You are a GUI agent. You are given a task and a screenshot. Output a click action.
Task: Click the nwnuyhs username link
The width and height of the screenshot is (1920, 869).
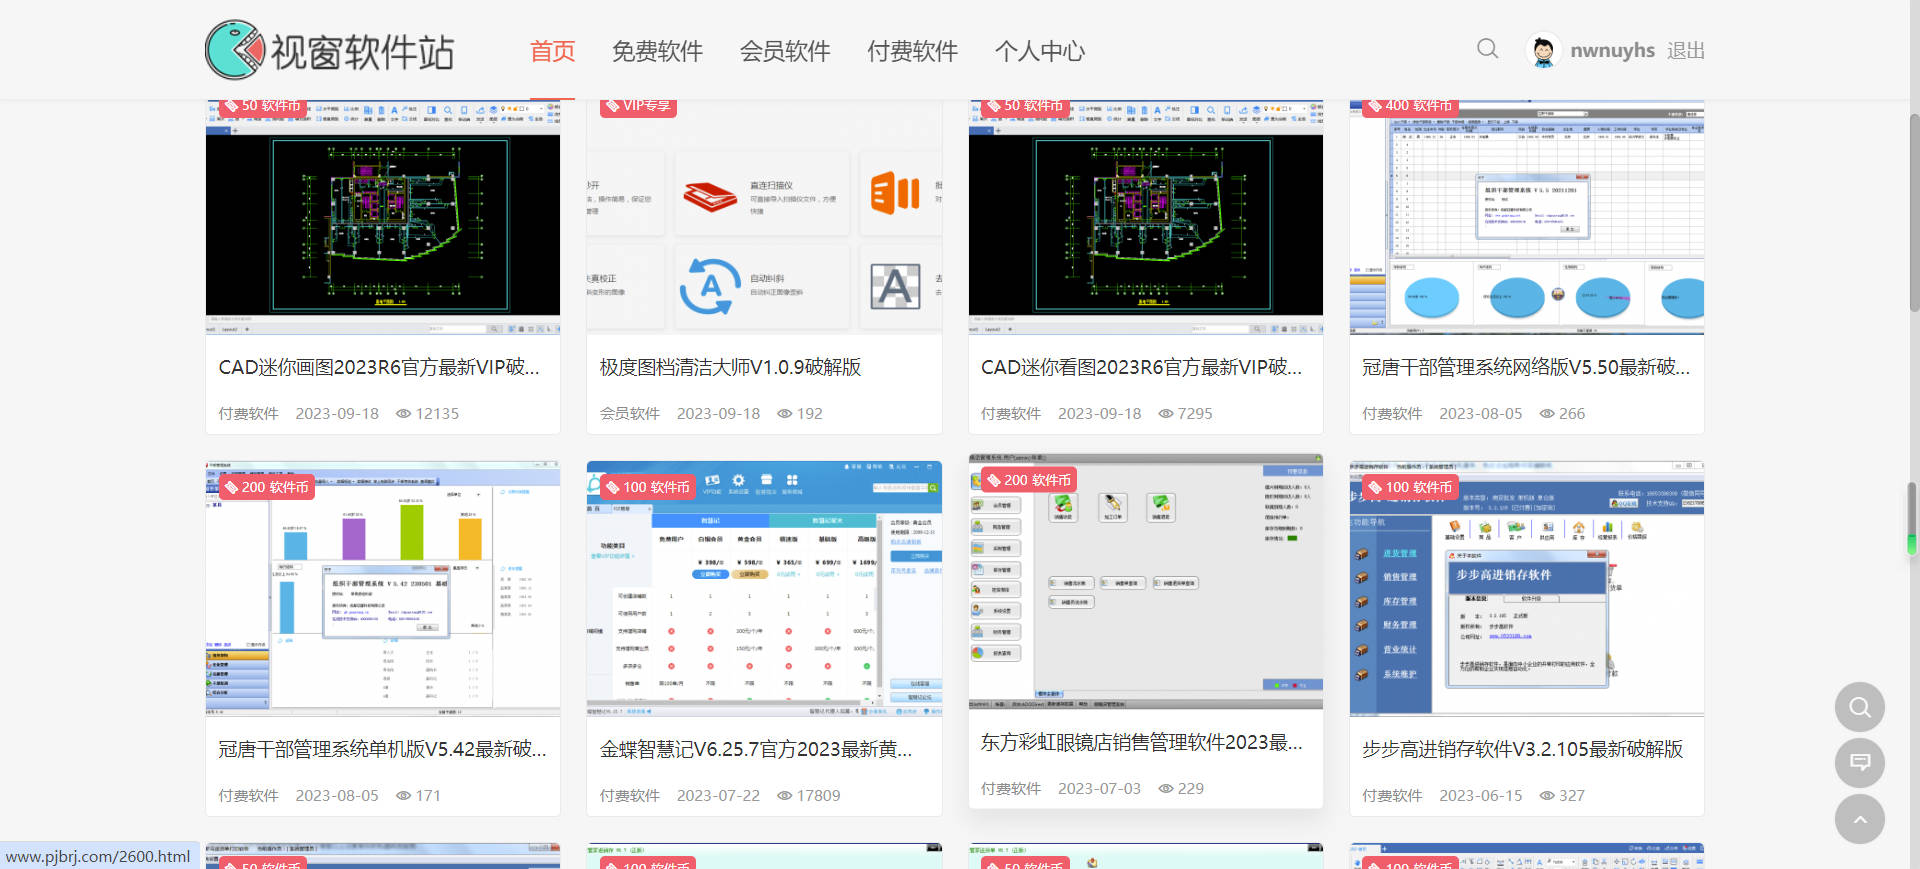pyautogui.click(x=1612, y=51)
